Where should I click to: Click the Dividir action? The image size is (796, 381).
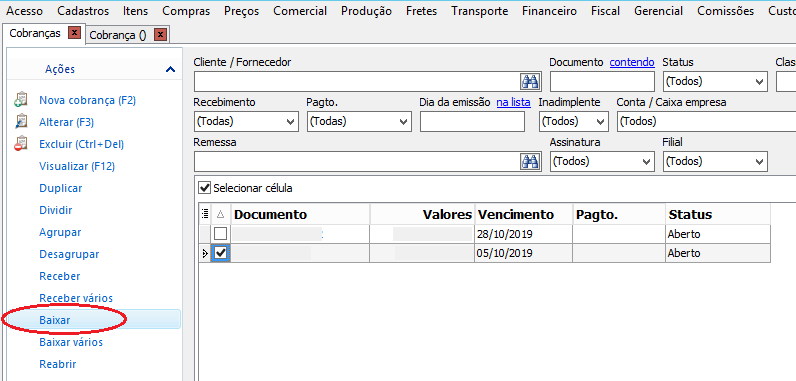click(x=55, y=210)
